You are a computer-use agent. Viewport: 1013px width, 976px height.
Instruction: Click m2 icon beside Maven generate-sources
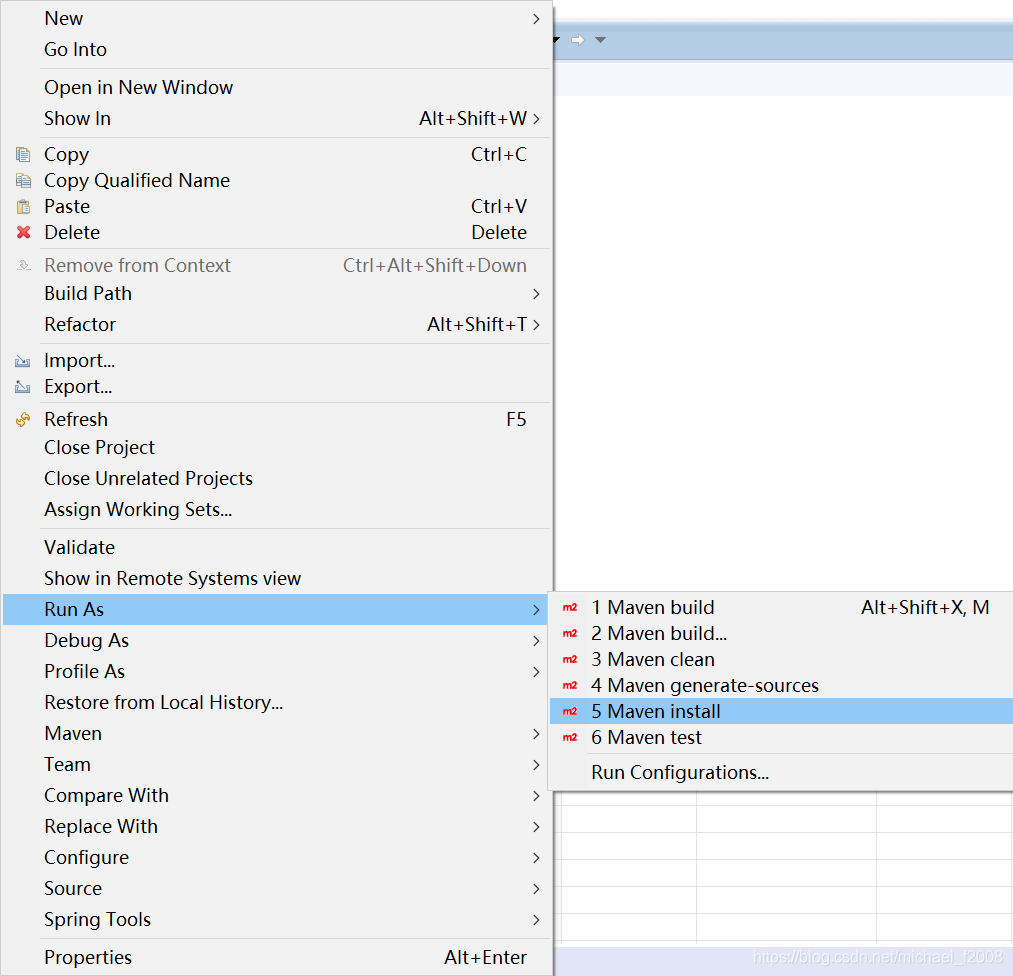(570, 685)
